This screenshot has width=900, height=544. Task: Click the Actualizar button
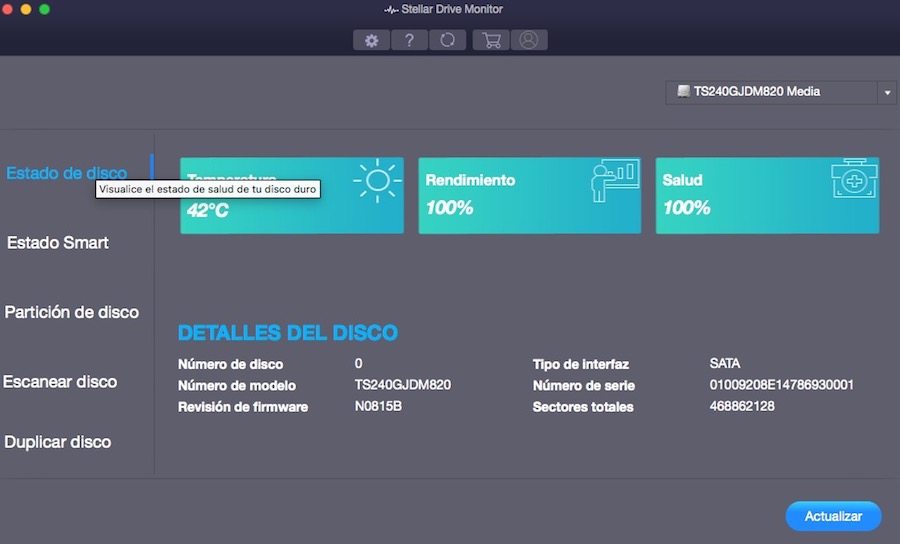[x=833, y=516]
